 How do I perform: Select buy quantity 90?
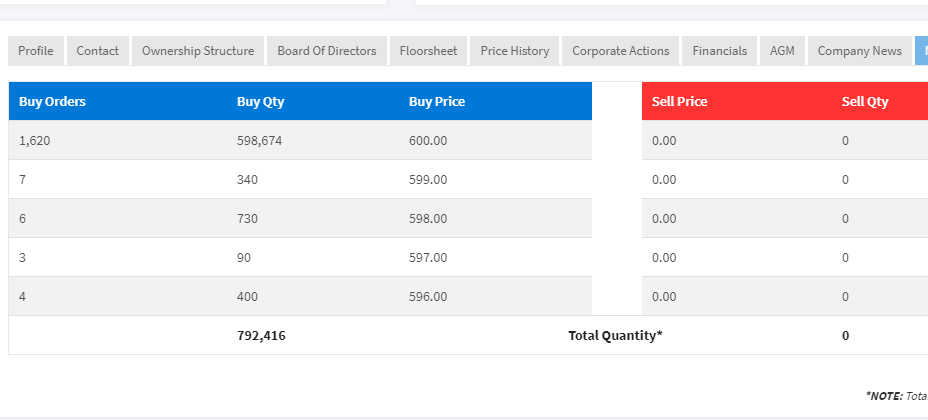244,258
